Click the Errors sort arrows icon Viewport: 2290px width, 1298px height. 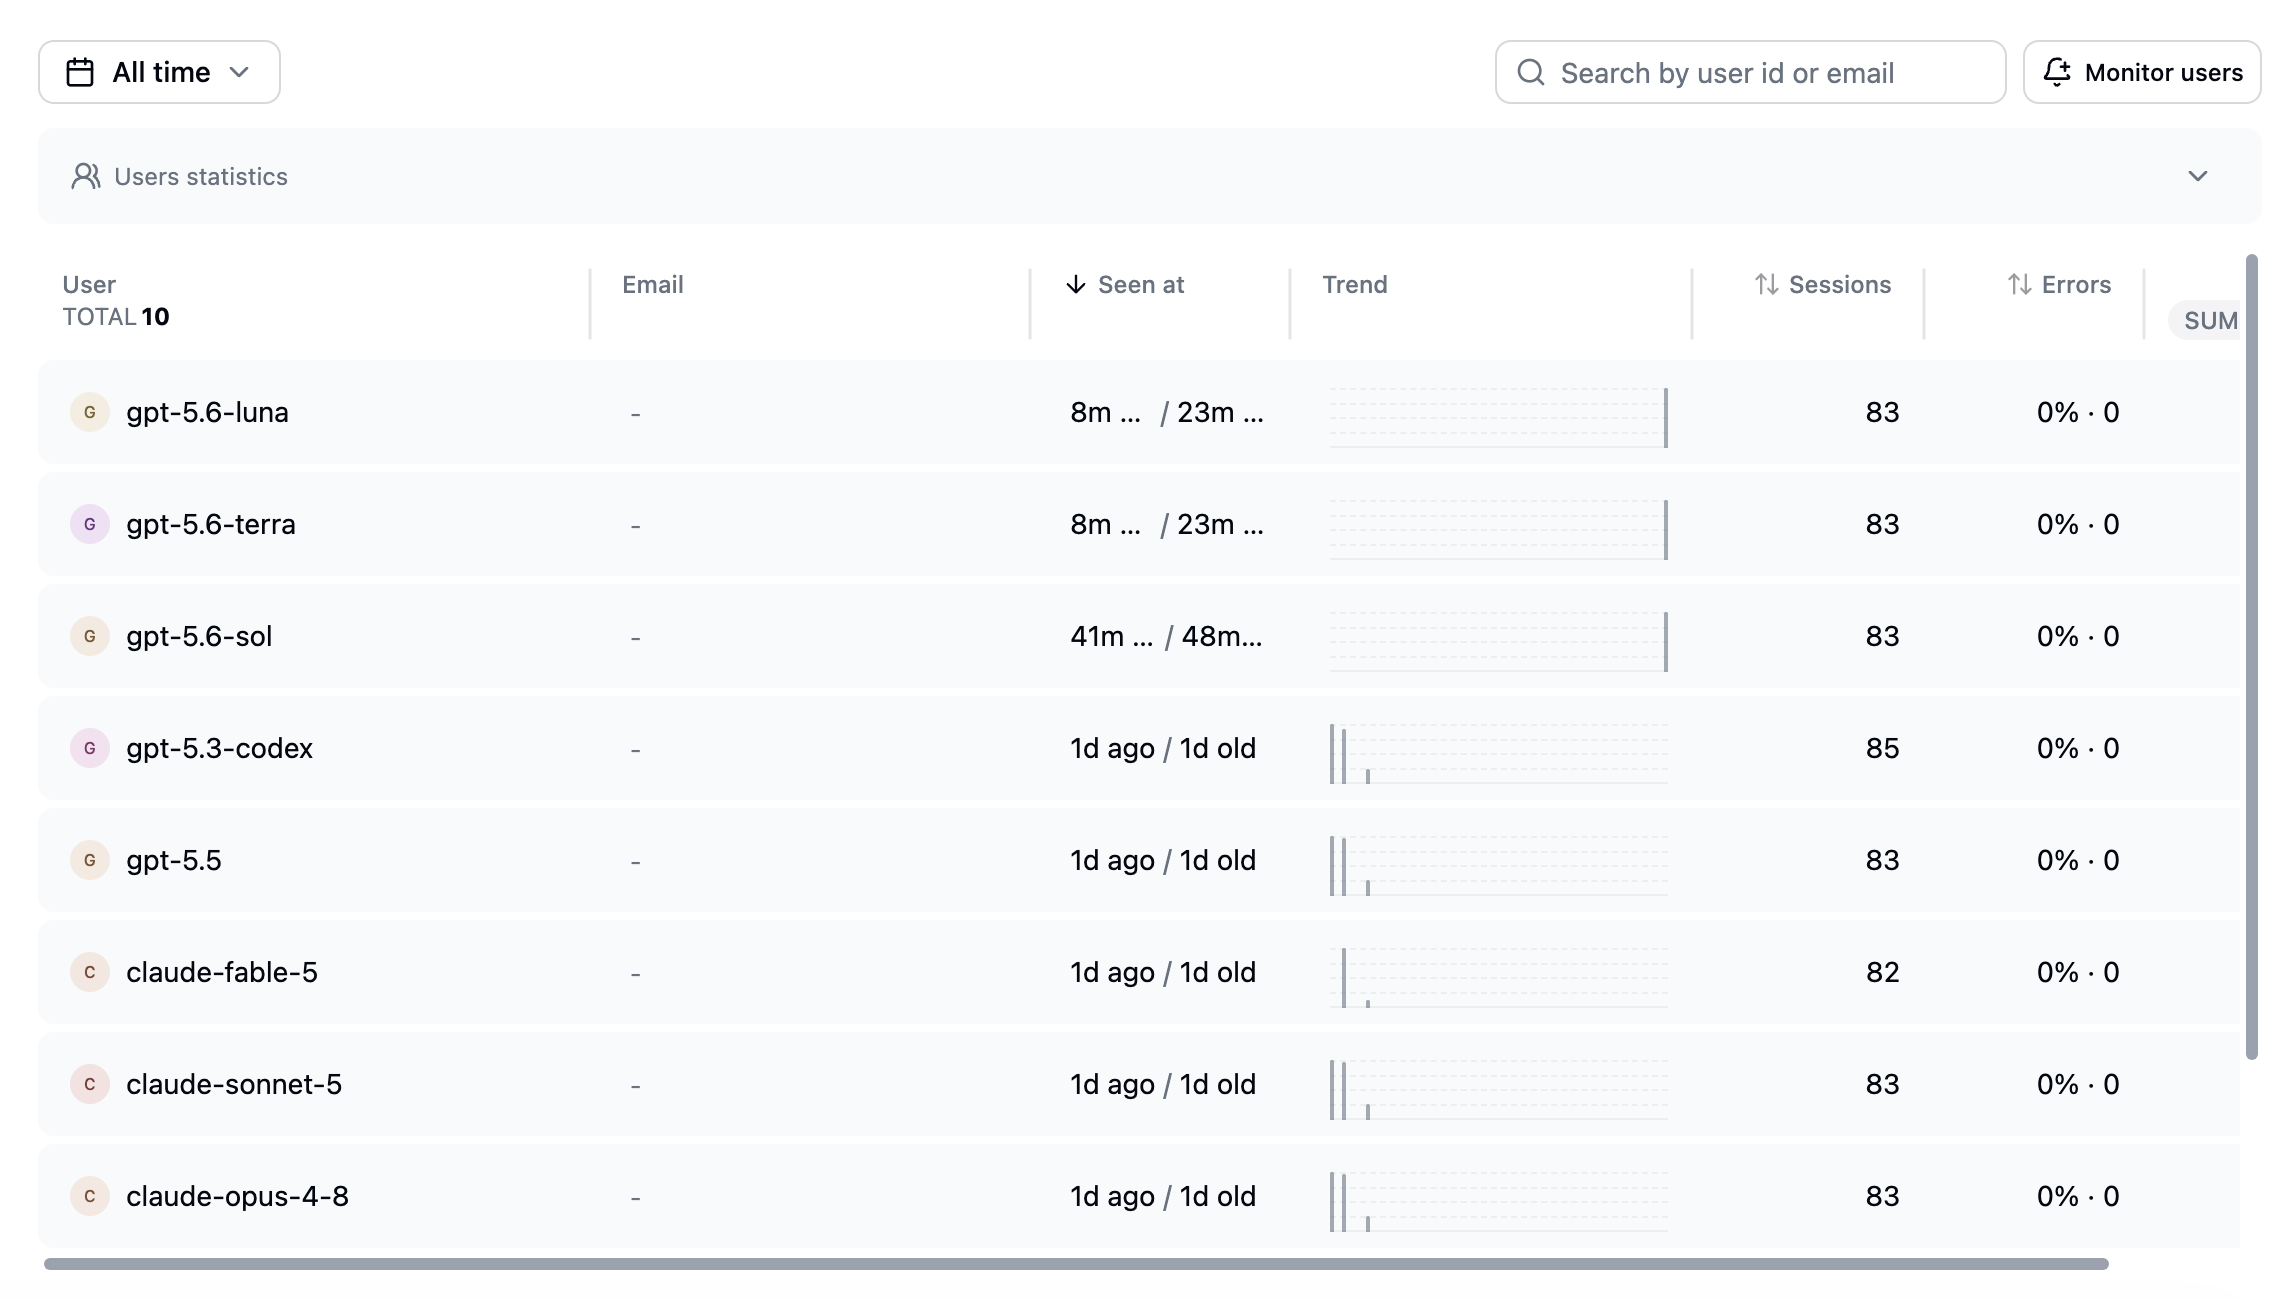tap(2020, 285)
